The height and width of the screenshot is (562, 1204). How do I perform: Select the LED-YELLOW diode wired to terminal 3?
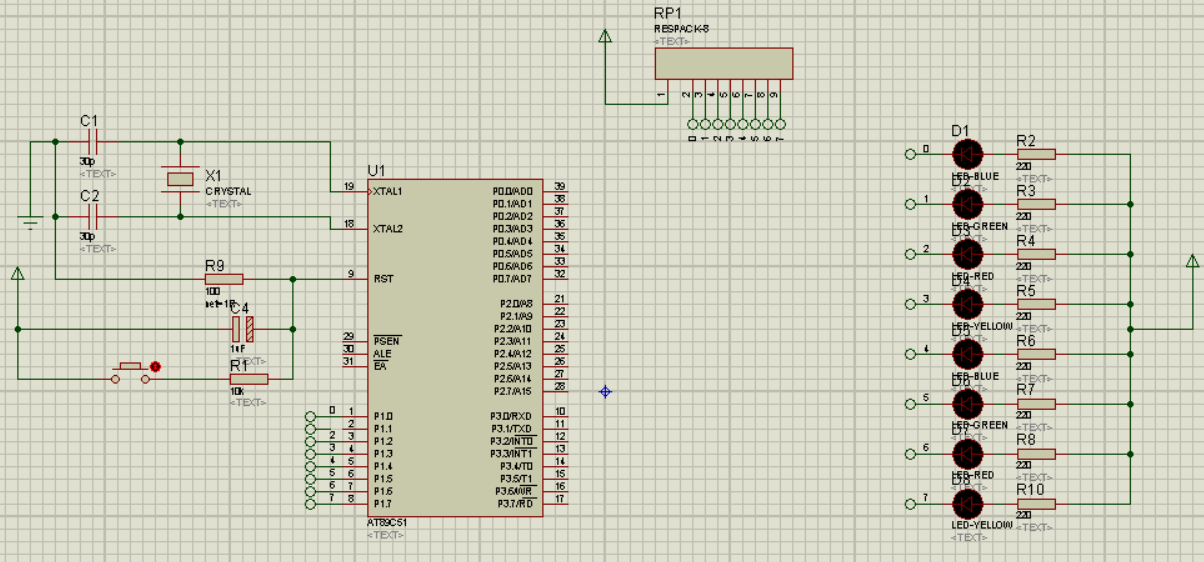967,304
